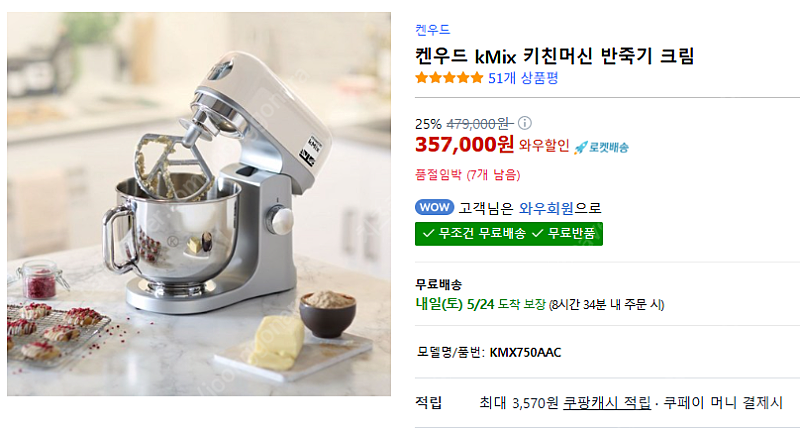Click the 쿠팡캐시 적립 link

point(607,403)
